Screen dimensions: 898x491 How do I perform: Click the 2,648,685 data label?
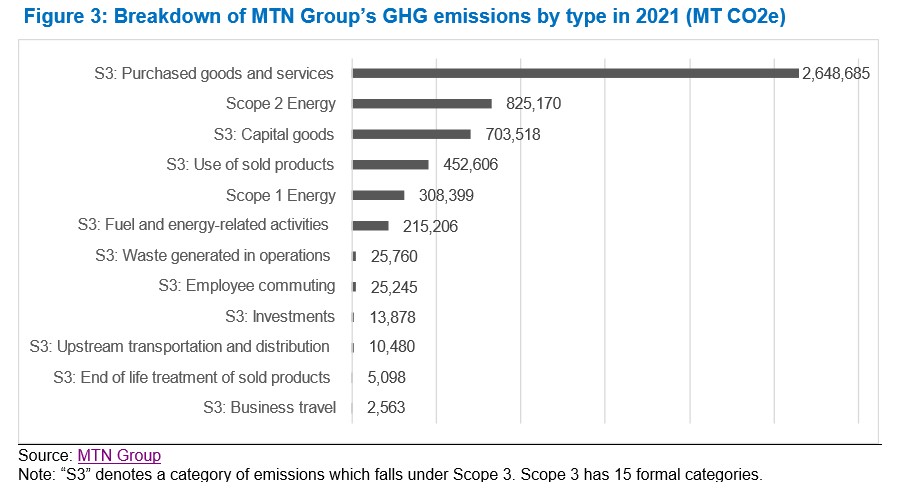[837, 74]
